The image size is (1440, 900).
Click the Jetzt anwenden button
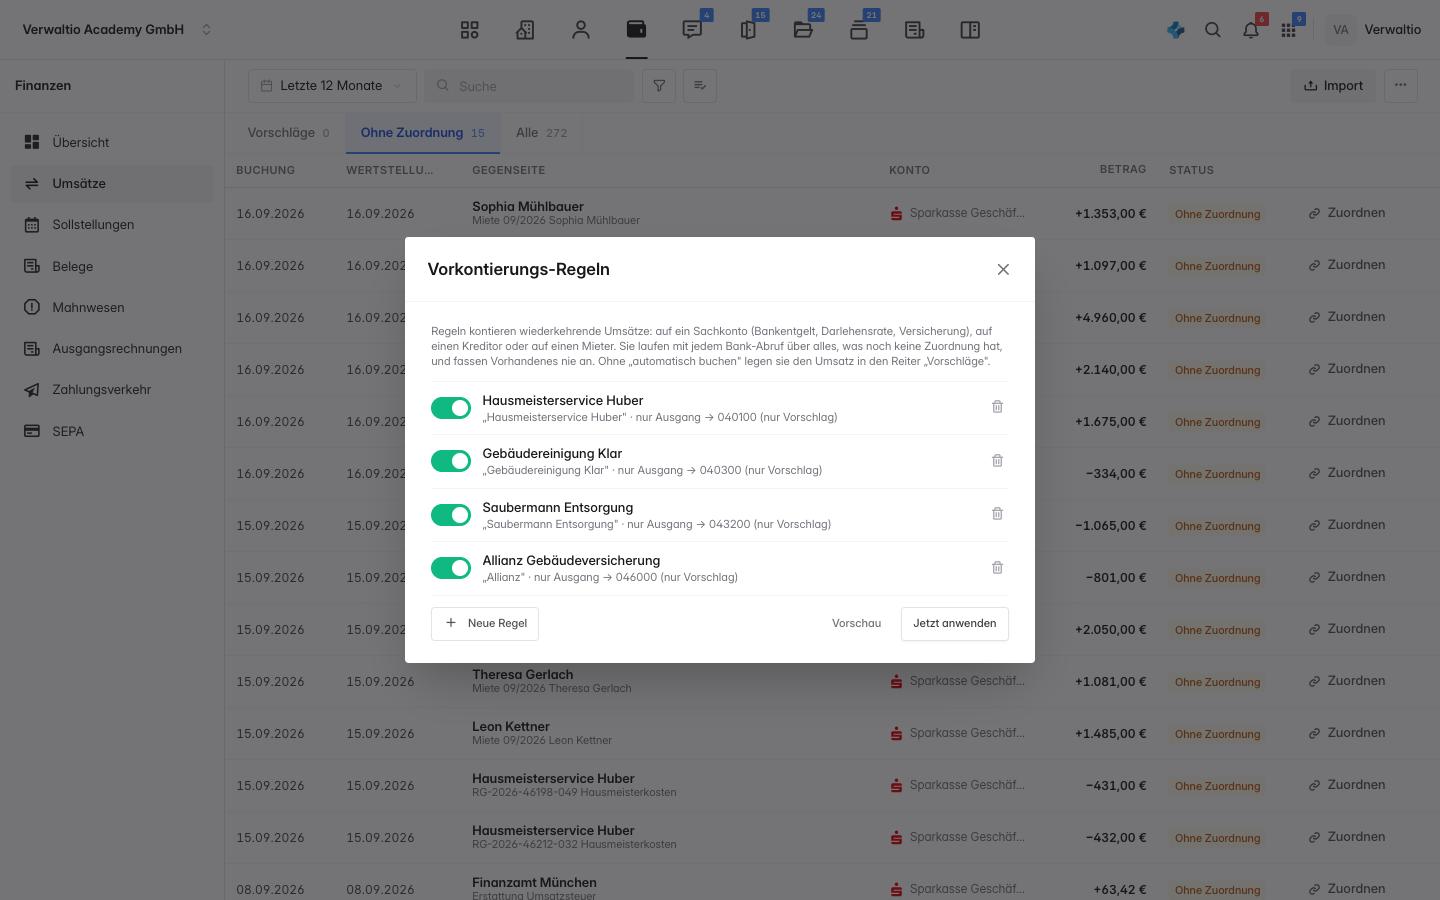click(x=955, y=624)
